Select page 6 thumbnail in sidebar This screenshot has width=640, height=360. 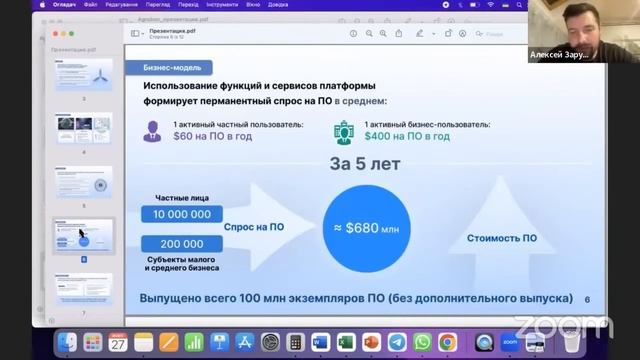pyautogui.click(x=84, y=236)
